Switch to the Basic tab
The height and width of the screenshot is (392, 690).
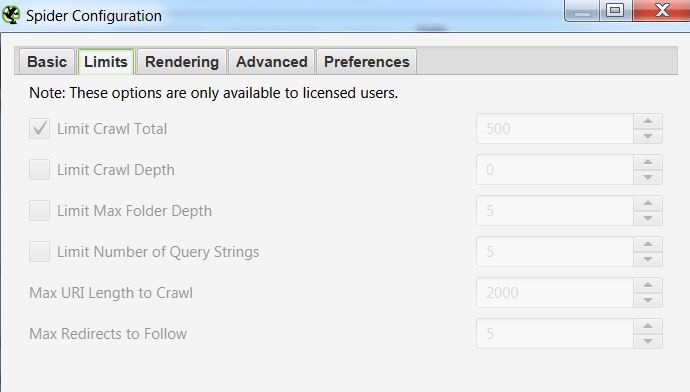[x=47, y=62]
